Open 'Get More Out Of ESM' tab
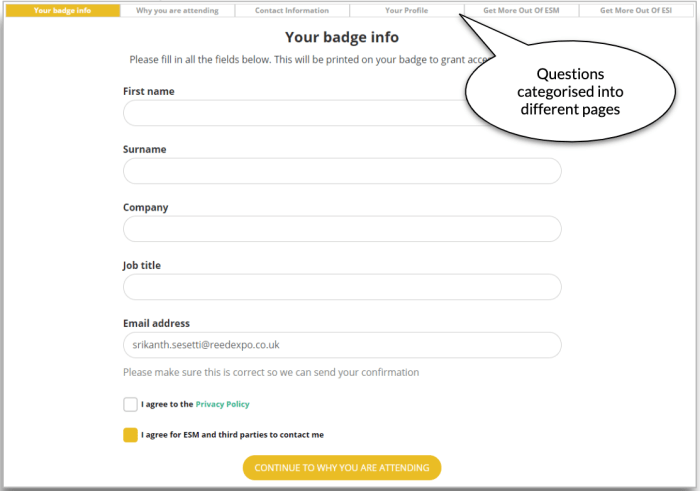The image size is (700, 491). pyautogui.click(x=521, y=11)
